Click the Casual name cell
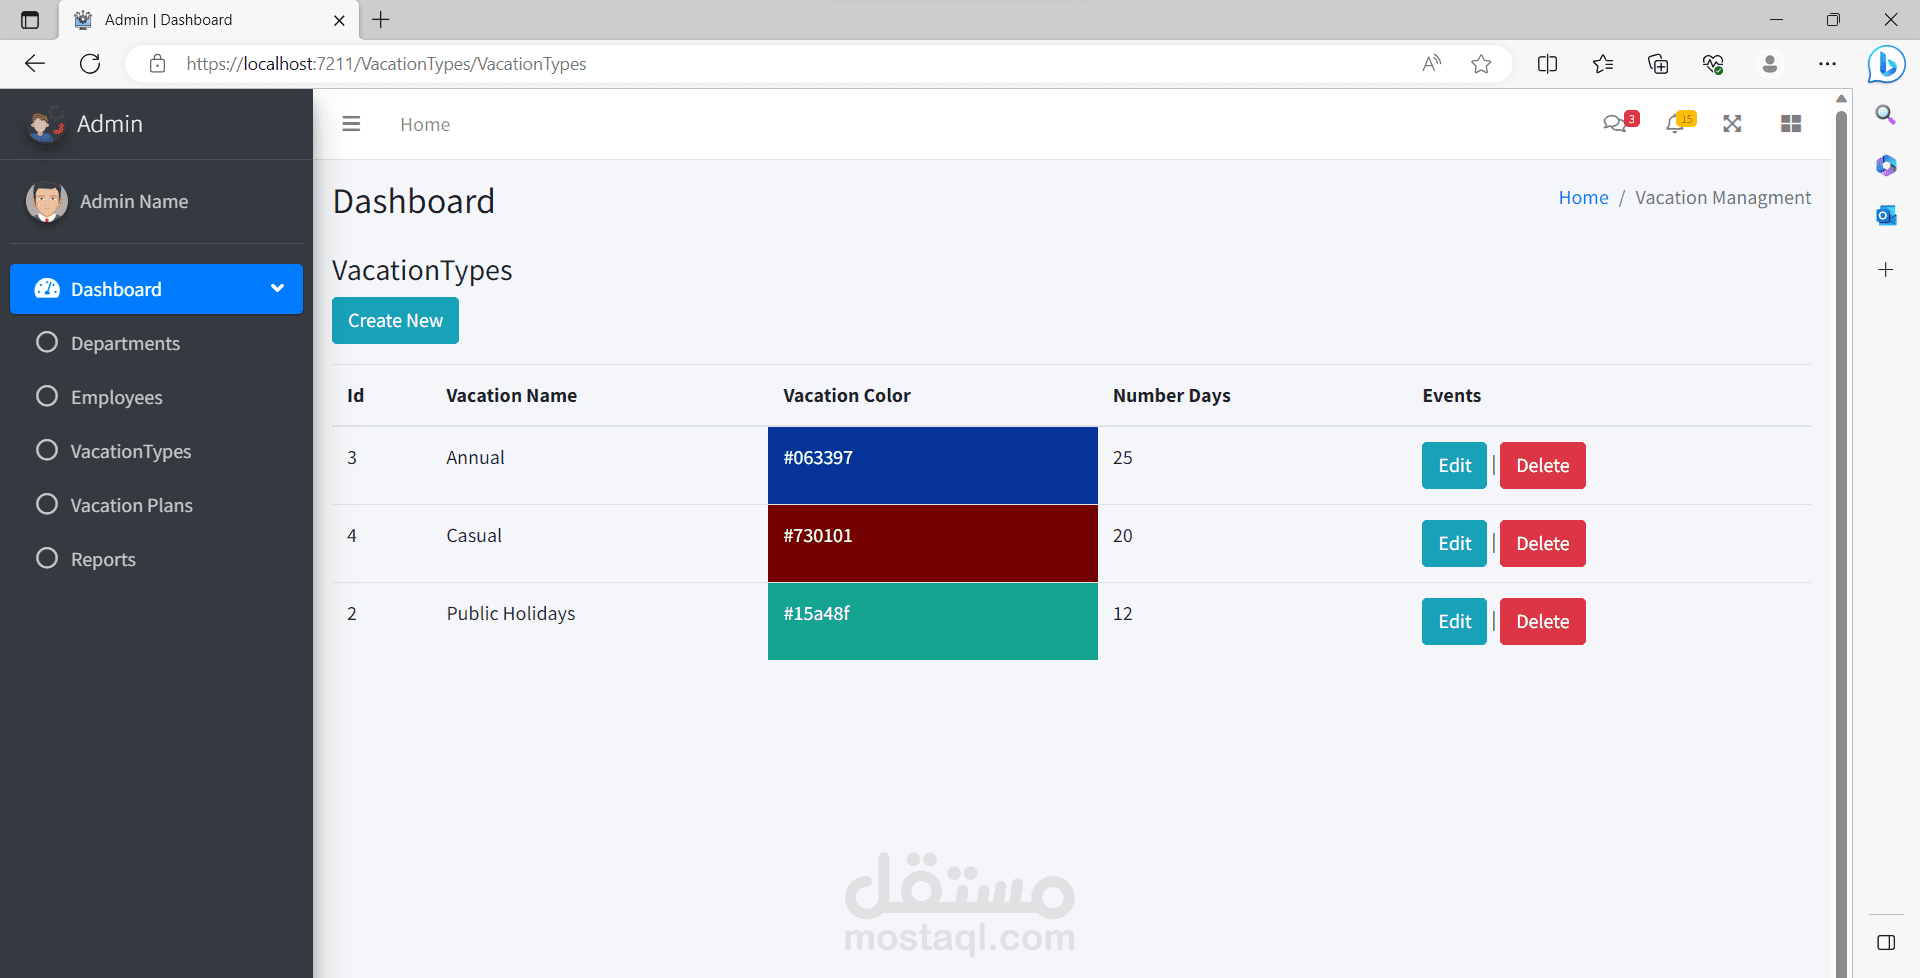 tap(474, 535)
